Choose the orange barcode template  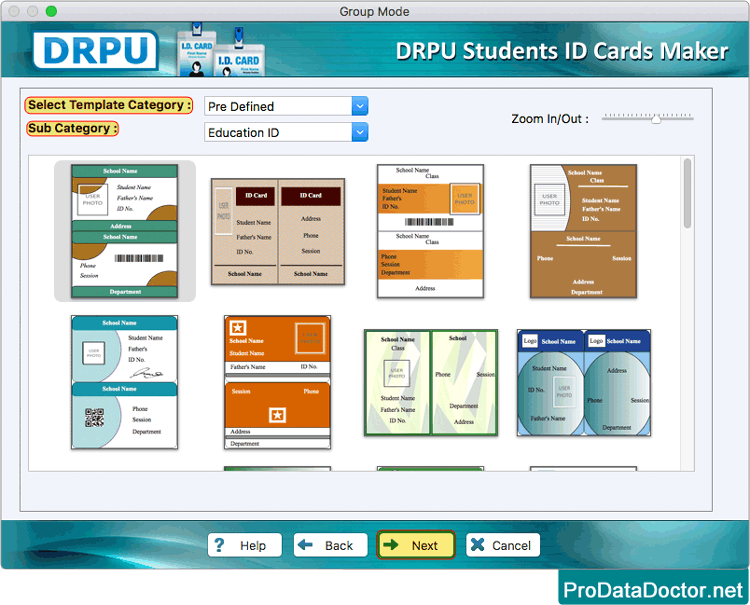[430, 231]
